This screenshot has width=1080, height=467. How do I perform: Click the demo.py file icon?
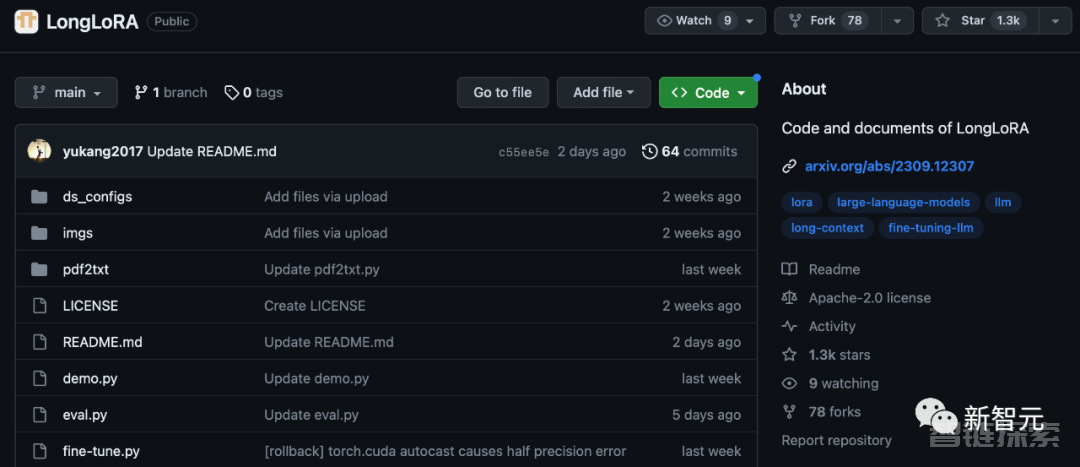tap(39, 379)
